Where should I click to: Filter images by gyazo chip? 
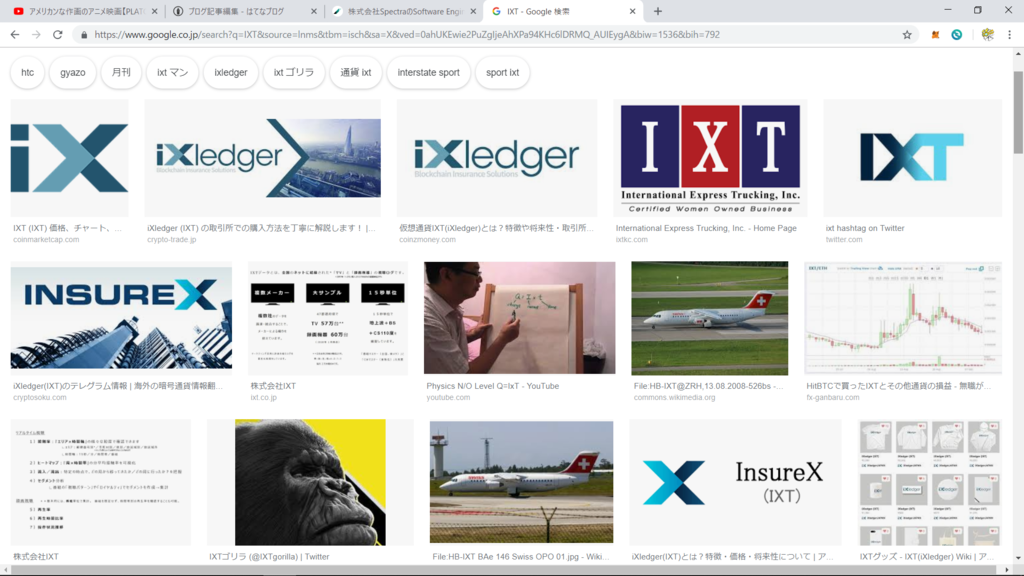pyautogui.click(x=72, y=72)
